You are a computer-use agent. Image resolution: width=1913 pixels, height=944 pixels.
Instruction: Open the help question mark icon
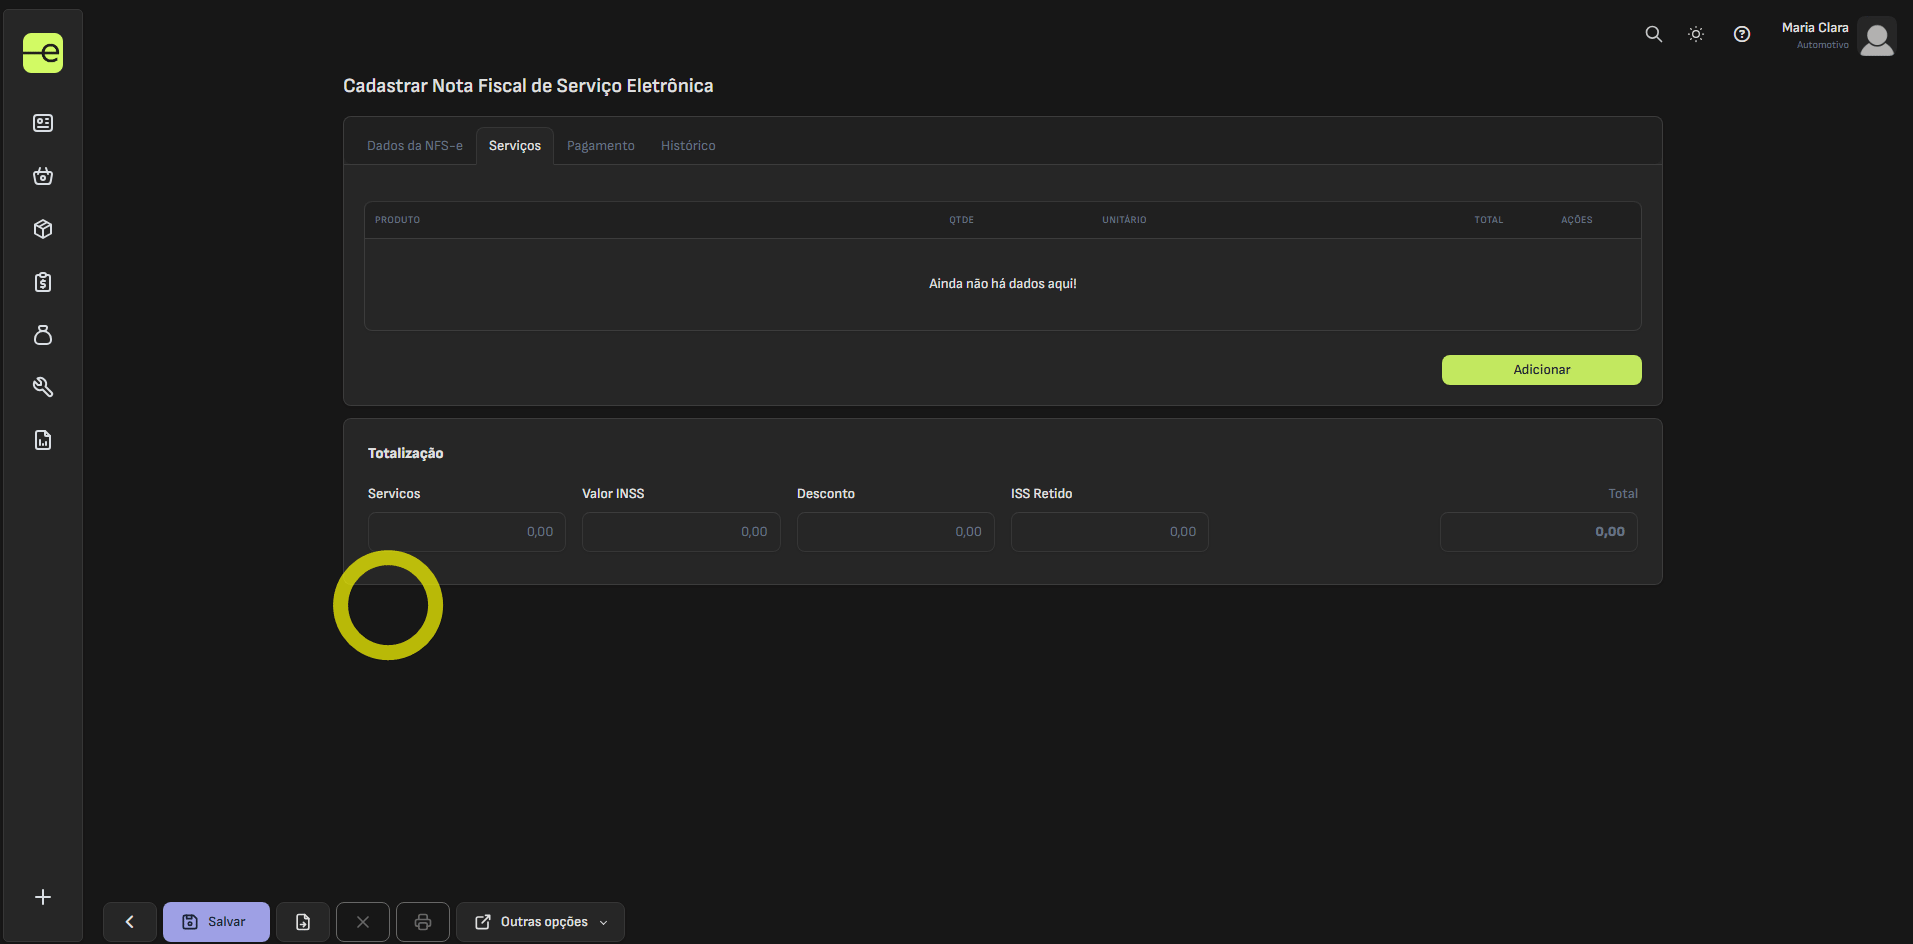[1742, 34]
